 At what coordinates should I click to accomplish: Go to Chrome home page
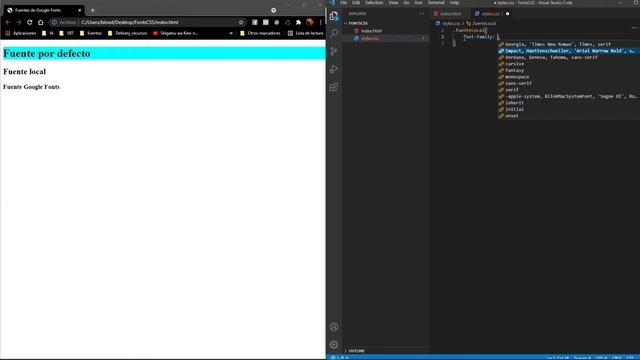tap(40, 22)
